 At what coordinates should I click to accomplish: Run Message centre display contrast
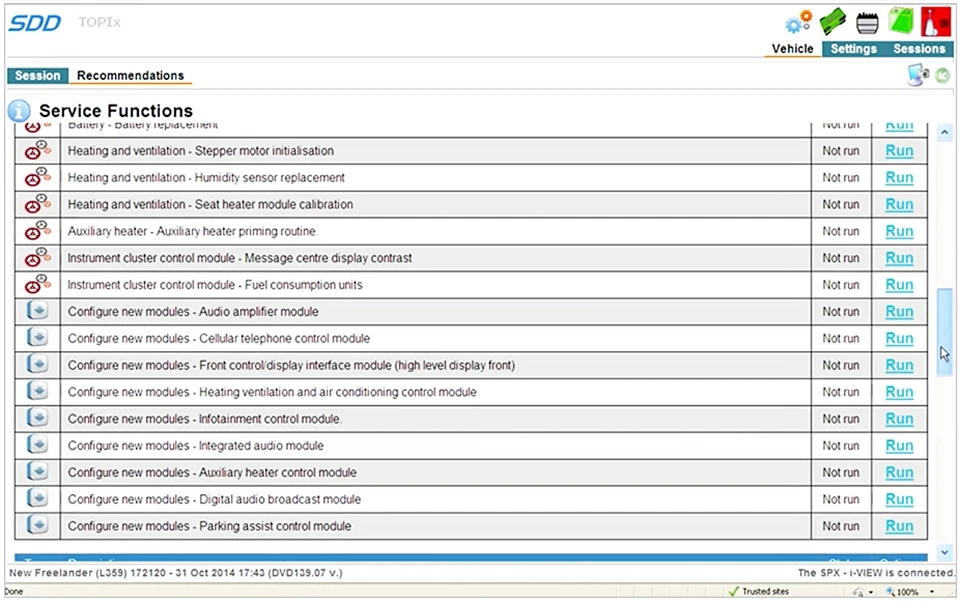pos(899,258)
